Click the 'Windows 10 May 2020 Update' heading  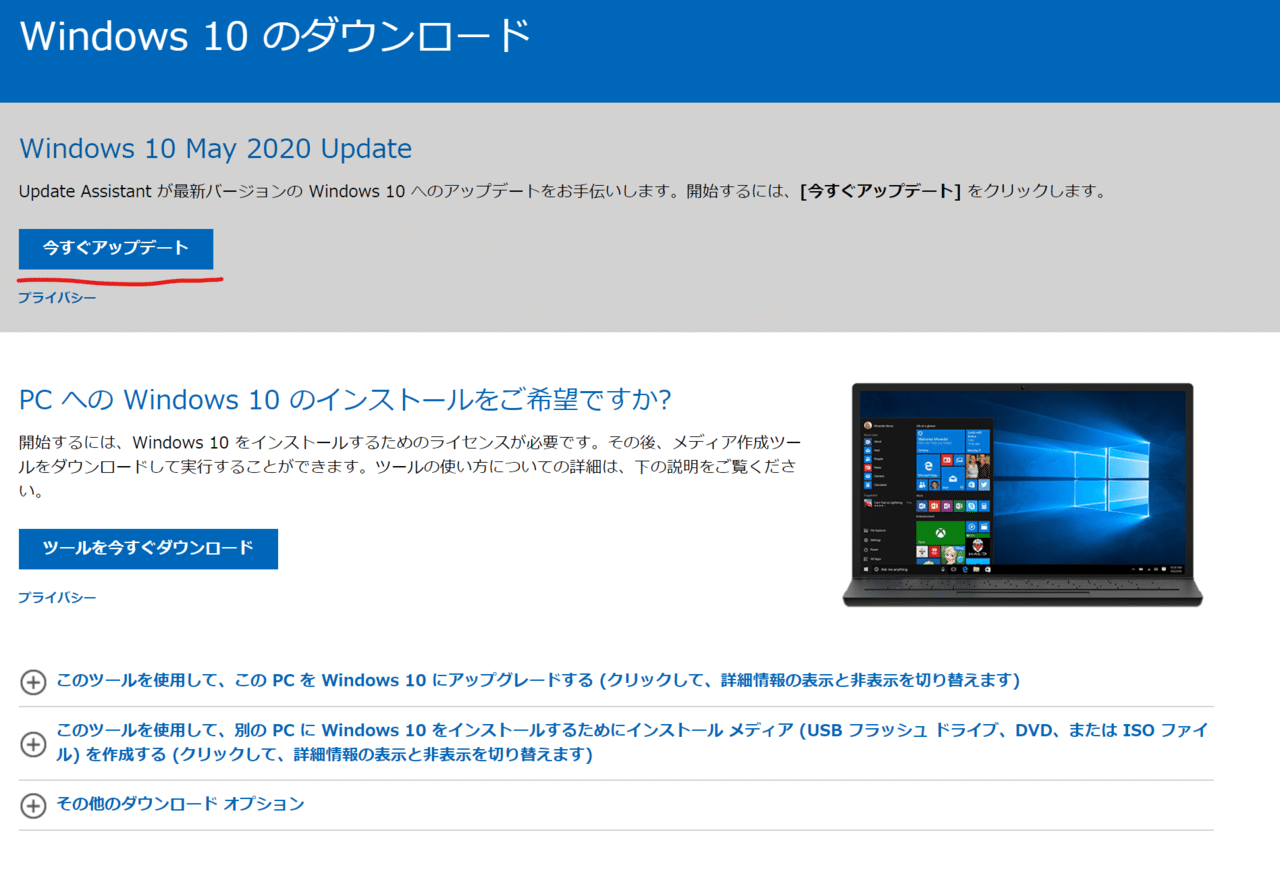pos(215,149)
